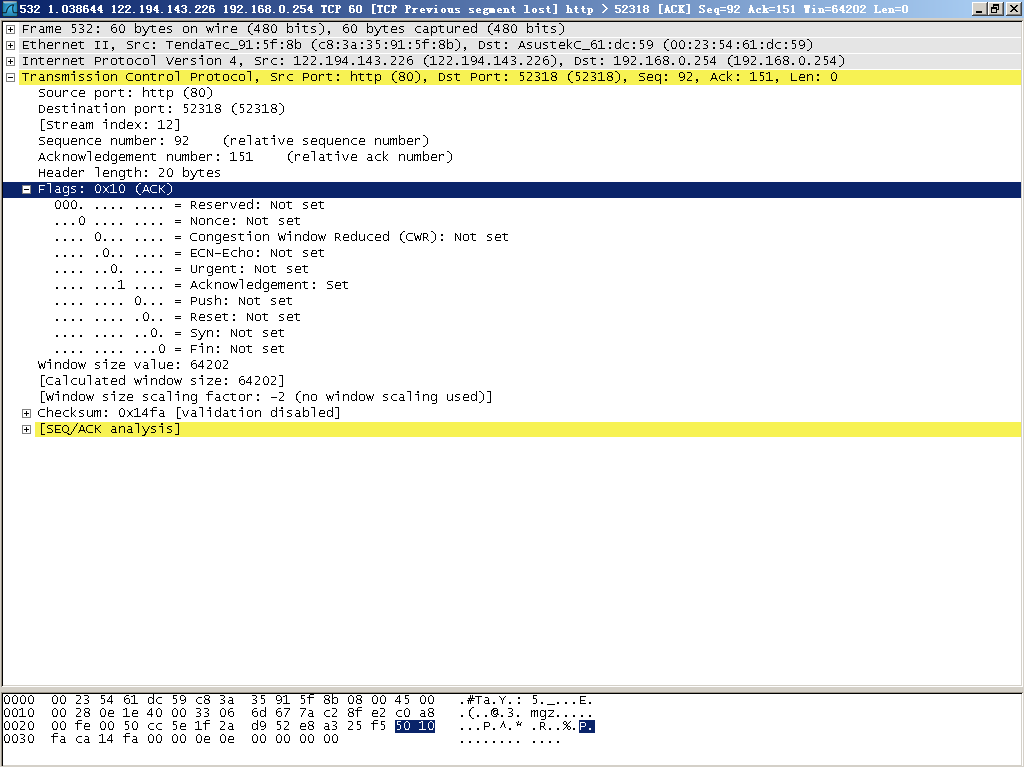Select 'Nonce: Not set' flag row
Image resolution: width=1024 pixels, height=768 pixels.
click(177, 221)
